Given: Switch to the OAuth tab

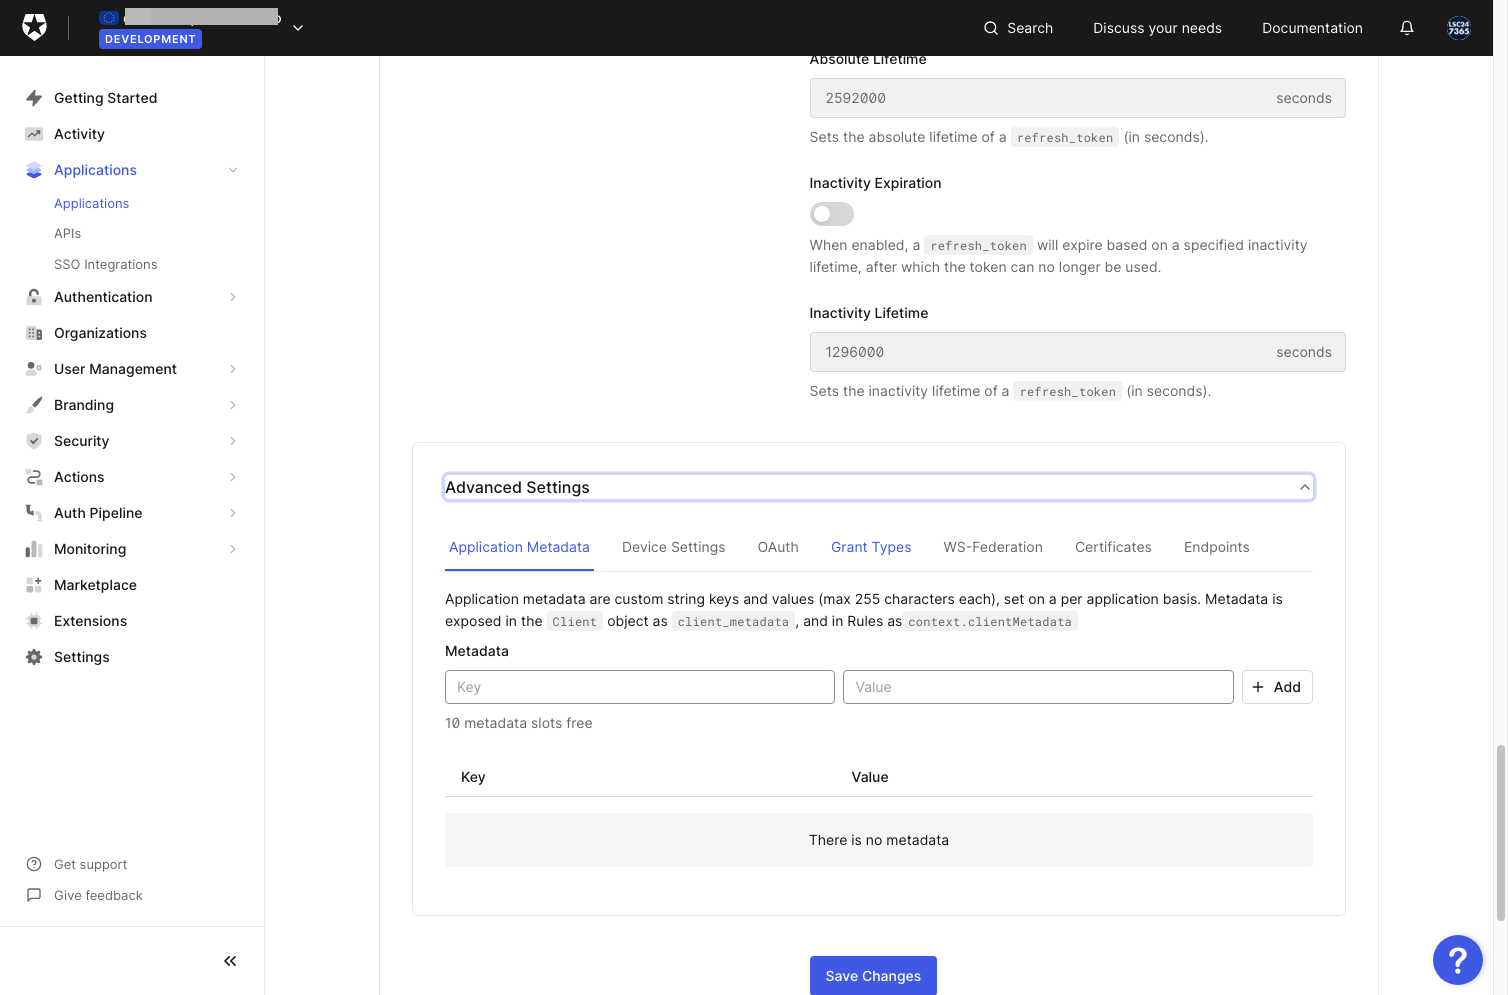Looking at the screenshot, I should click(x=778, y=547).
